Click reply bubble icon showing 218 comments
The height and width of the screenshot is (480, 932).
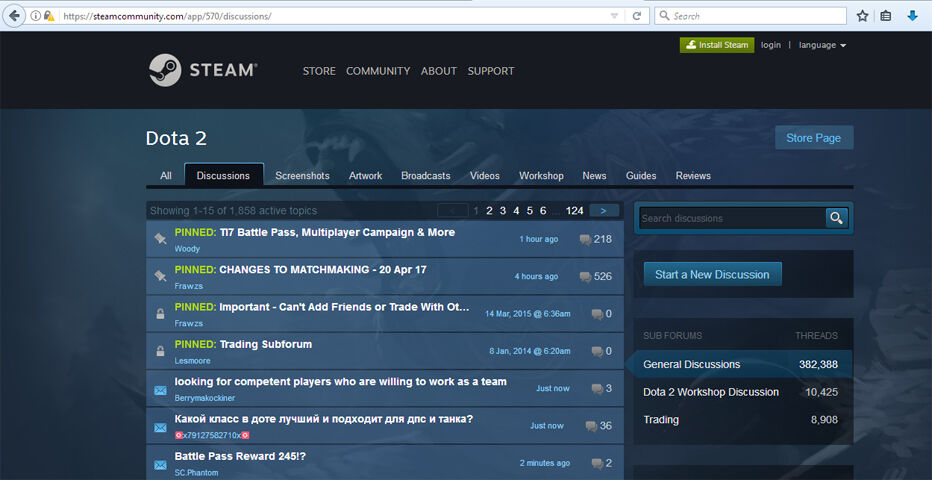tap(585, 239)
